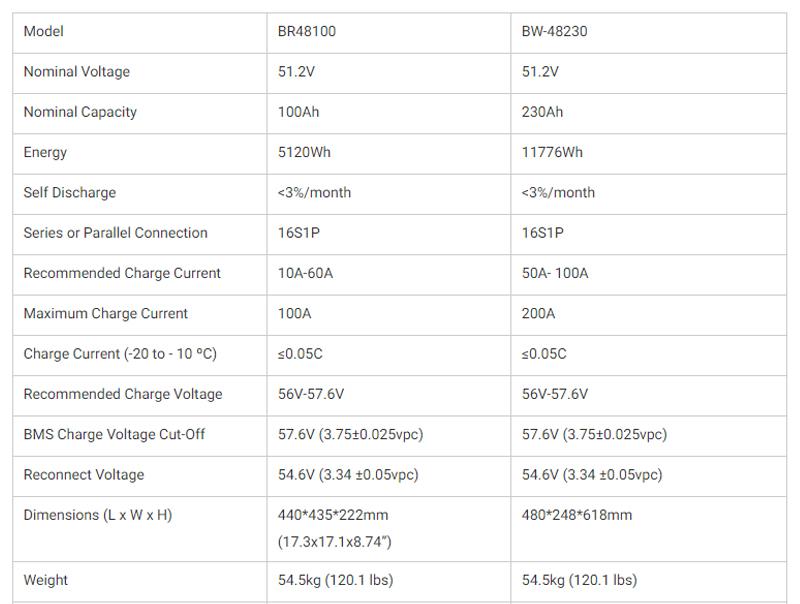Select the Nominal Voltage row label
800x604 pixels.
click(x=77, y=72)
